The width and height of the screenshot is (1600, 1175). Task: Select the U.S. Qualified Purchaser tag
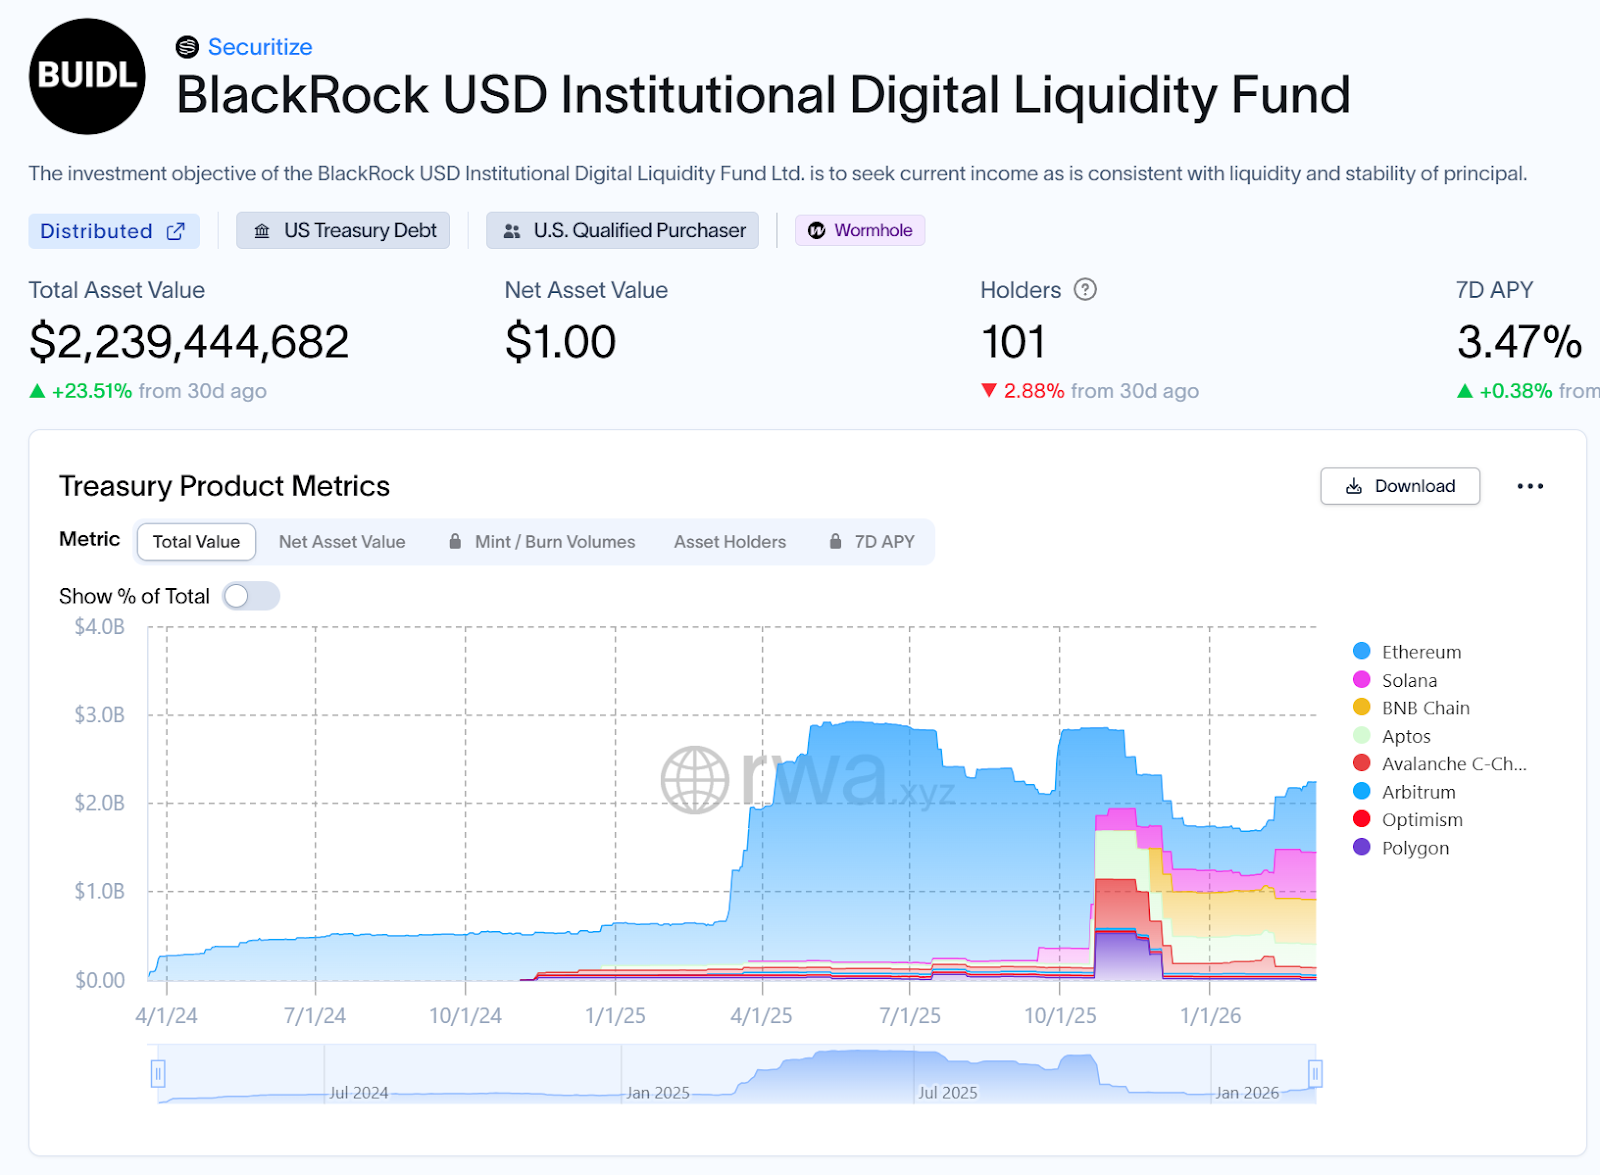[x=622, y=230]
